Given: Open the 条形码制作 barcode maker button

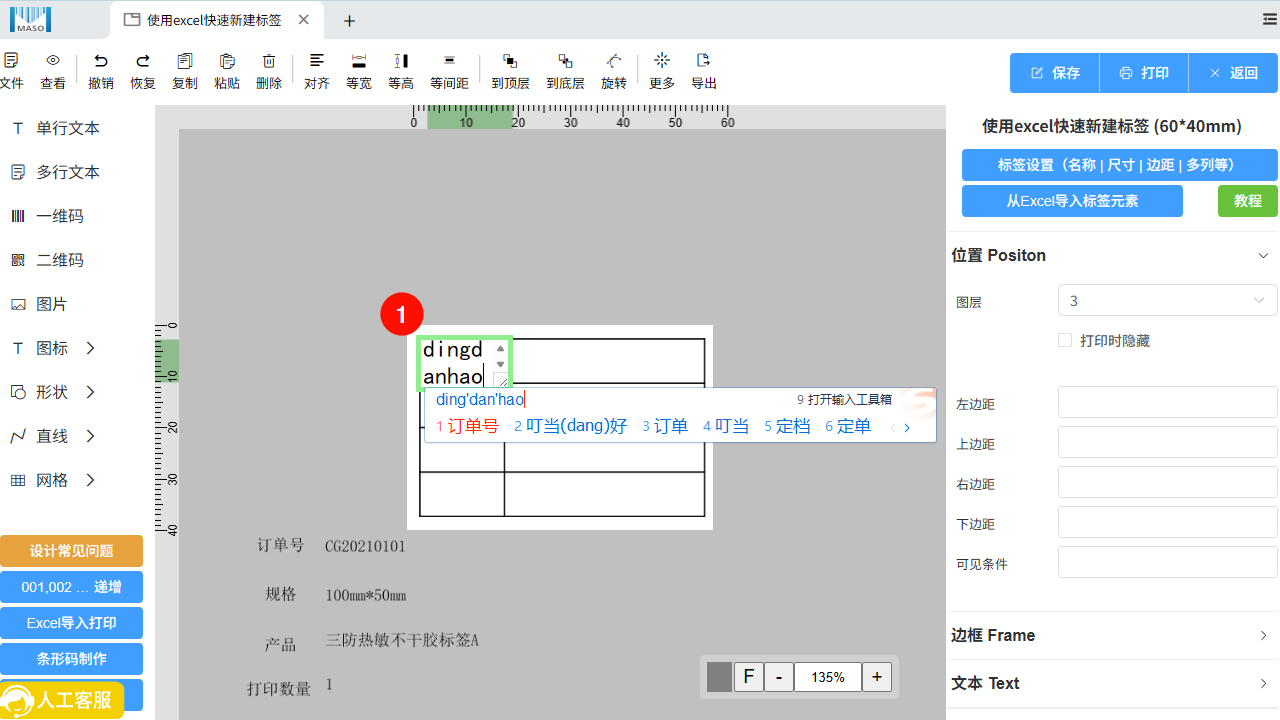Looking at the screenshot, I should 71,659.
